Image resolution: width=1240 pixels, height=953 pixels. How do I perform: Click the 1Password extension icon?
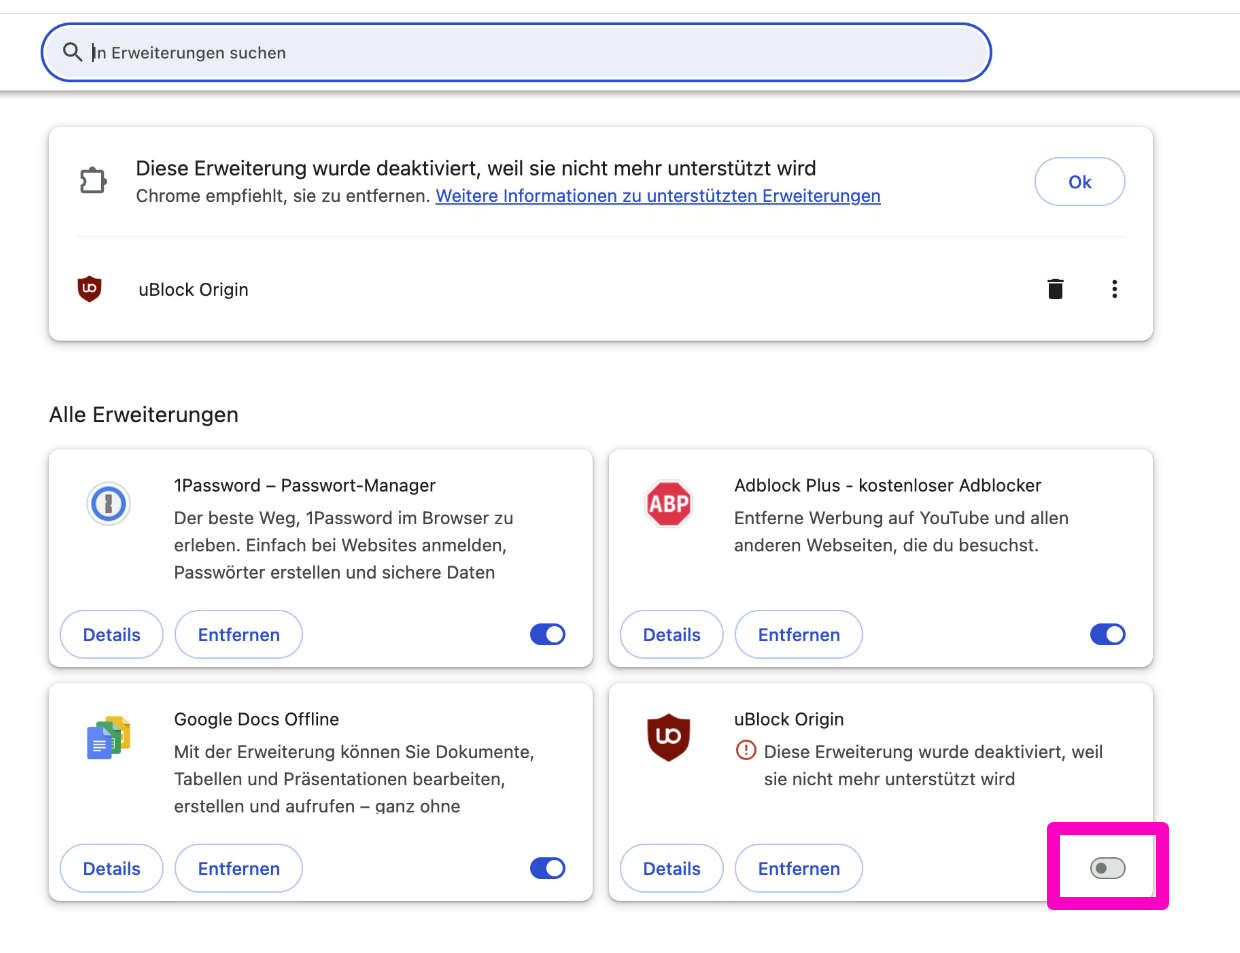pyautogui.click(x=109, y=503)
